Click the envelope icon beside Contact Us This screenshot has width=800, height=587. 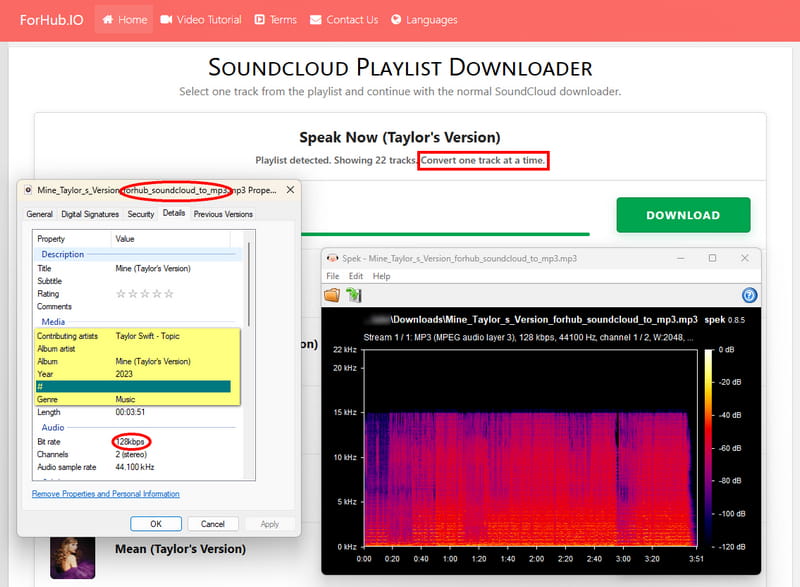pos(316,19)
